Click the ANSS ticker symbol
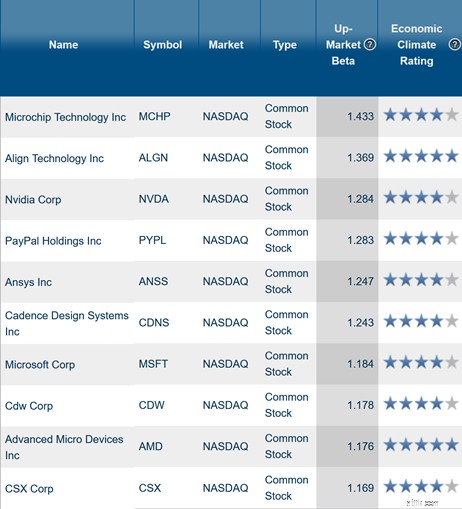Image resolution: width=462 pixels, height=509 pixels. (x=153, y=281)
